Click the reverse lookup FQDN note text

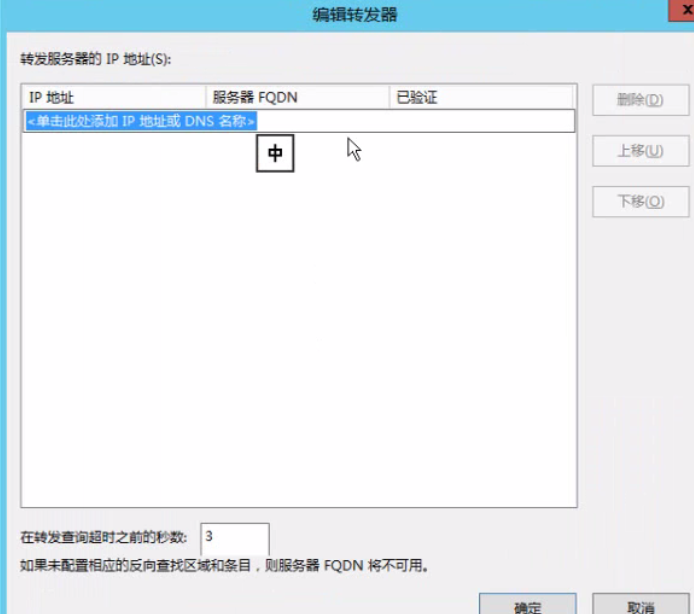tap(224, 565)
